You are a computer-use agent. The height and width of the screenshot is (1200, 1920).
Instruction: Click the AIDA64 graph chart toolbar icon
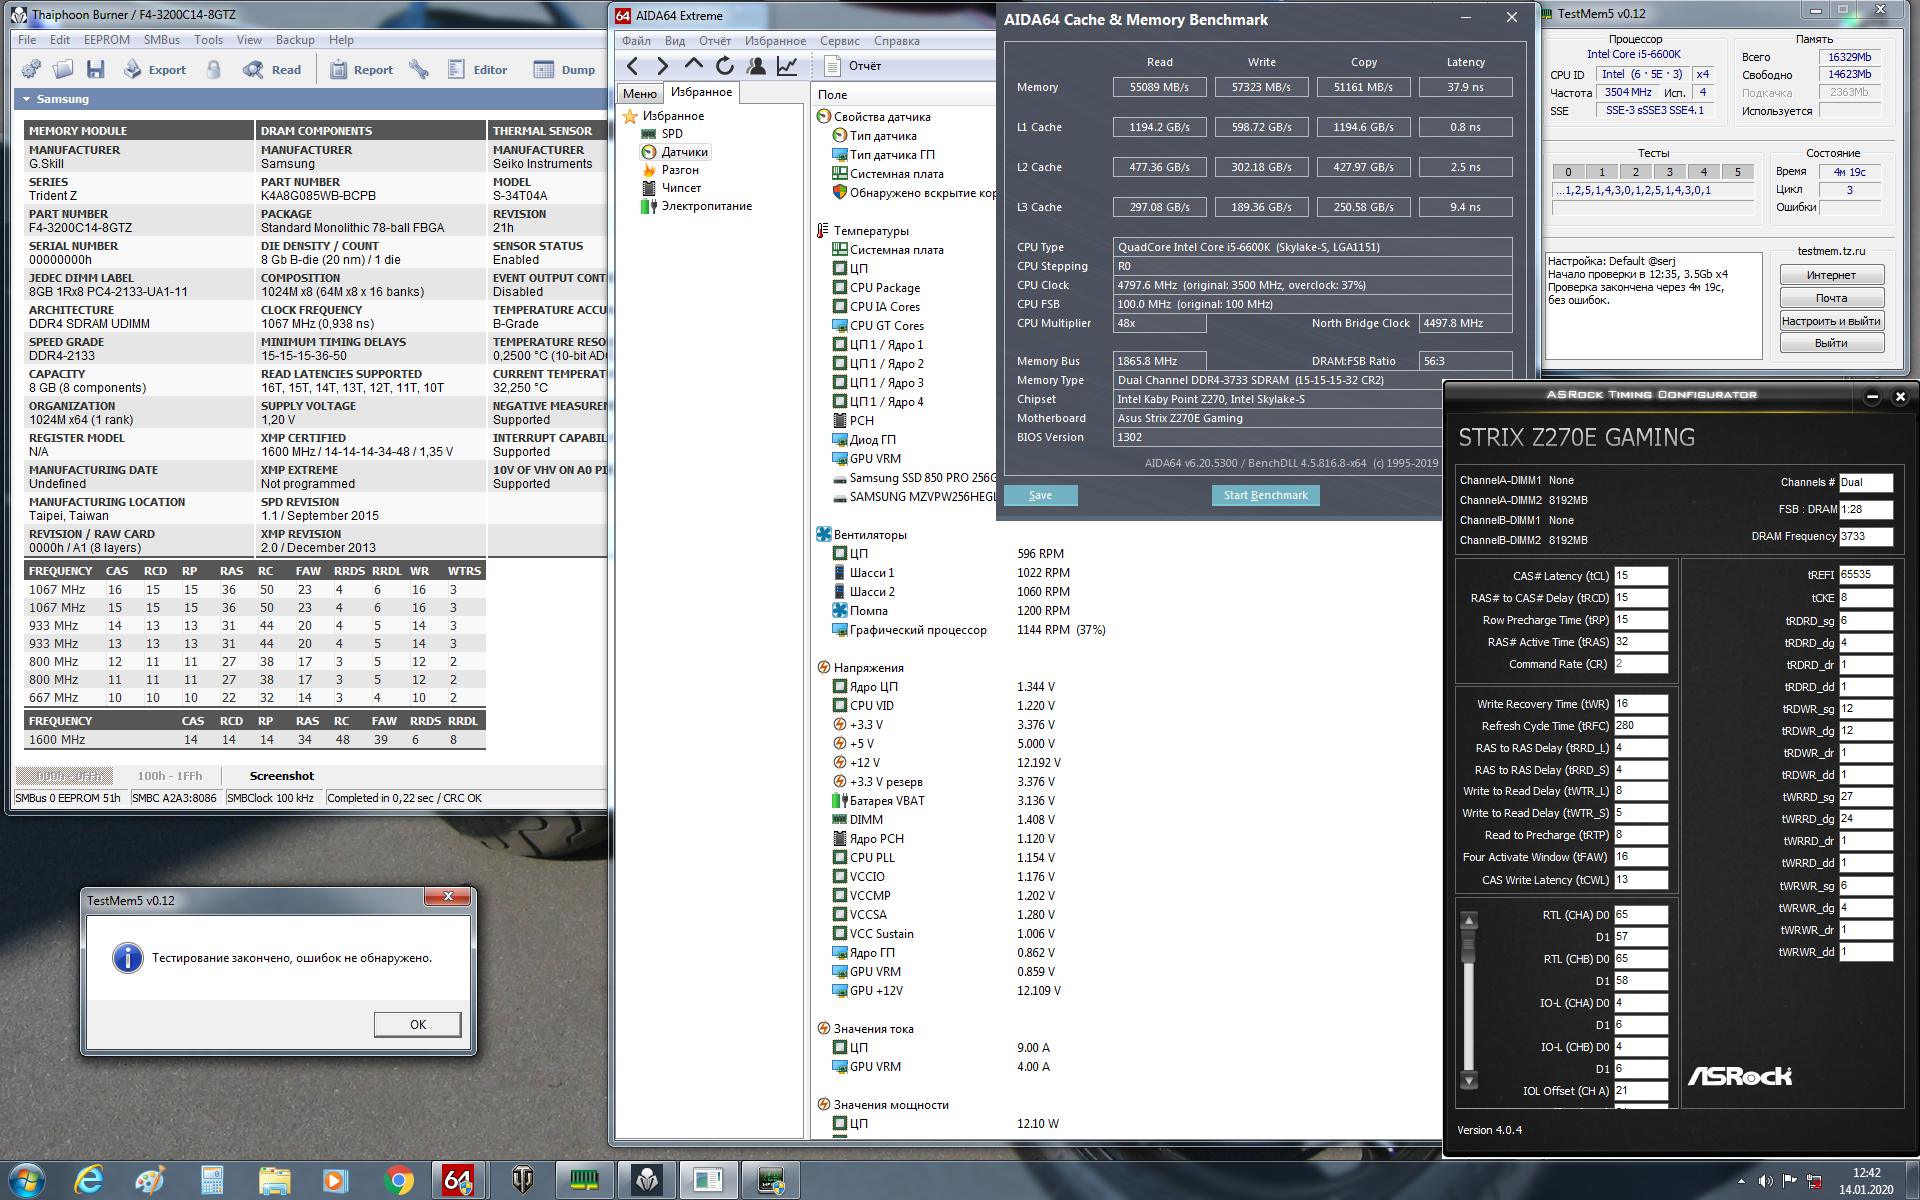pyautogui.click(x=788, y=66)
